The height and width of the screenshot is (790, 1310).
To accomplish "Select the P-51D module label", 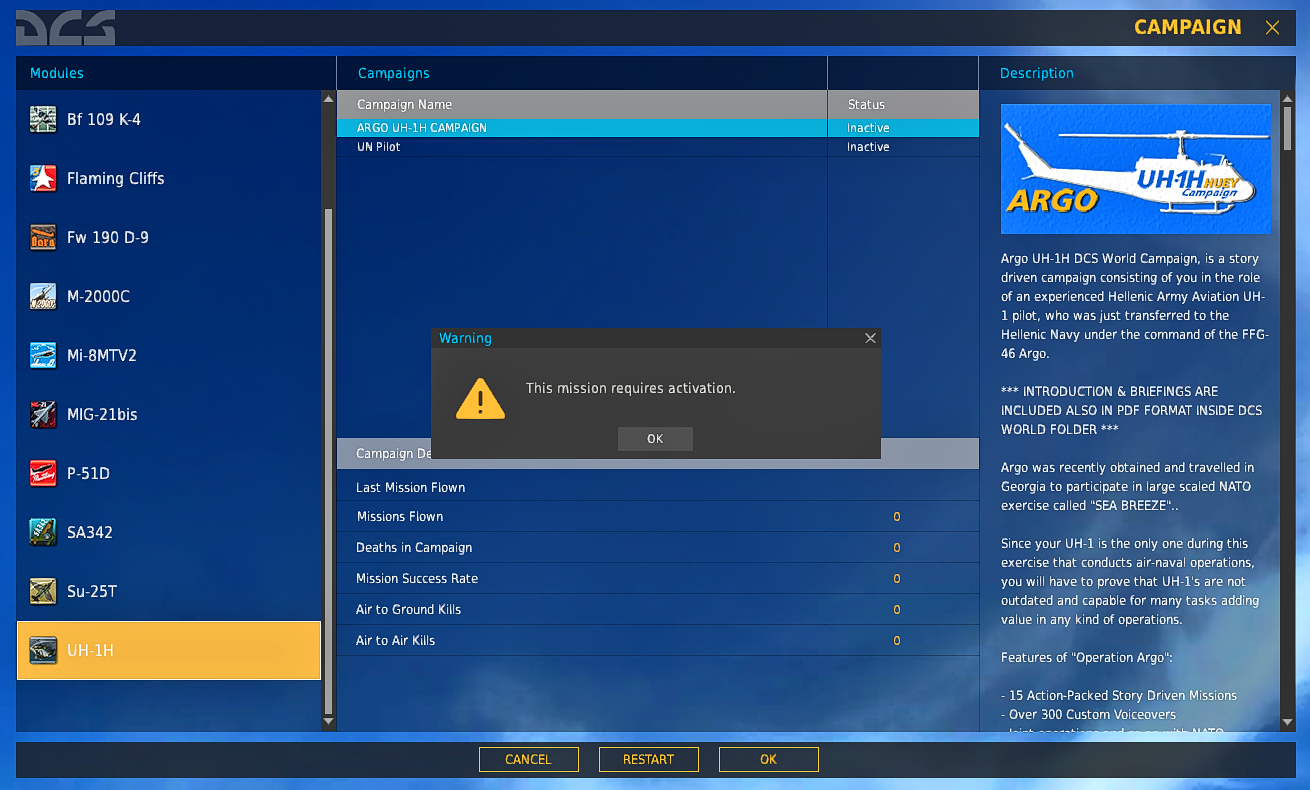I will coord(88,474).
